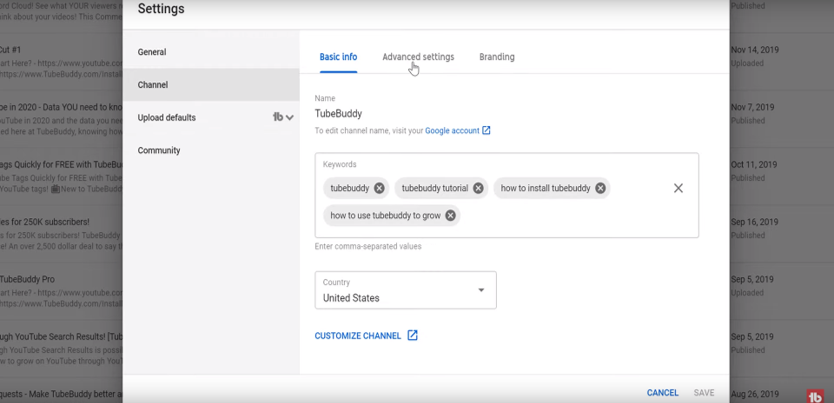This screenshot has height=403, width=834.
Task: Click external link icon next to Google account
Action: click(x=487, y=131)
